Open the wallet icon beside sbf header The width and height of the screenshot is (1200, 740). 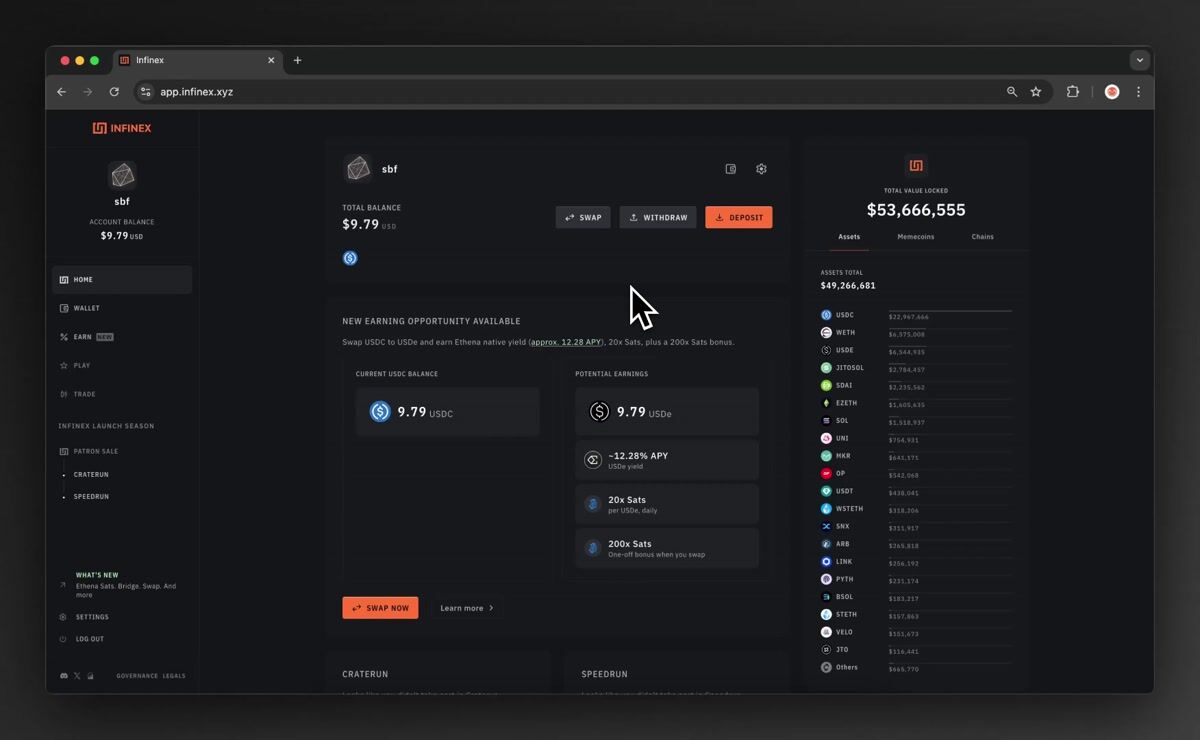tap(731, 169)
